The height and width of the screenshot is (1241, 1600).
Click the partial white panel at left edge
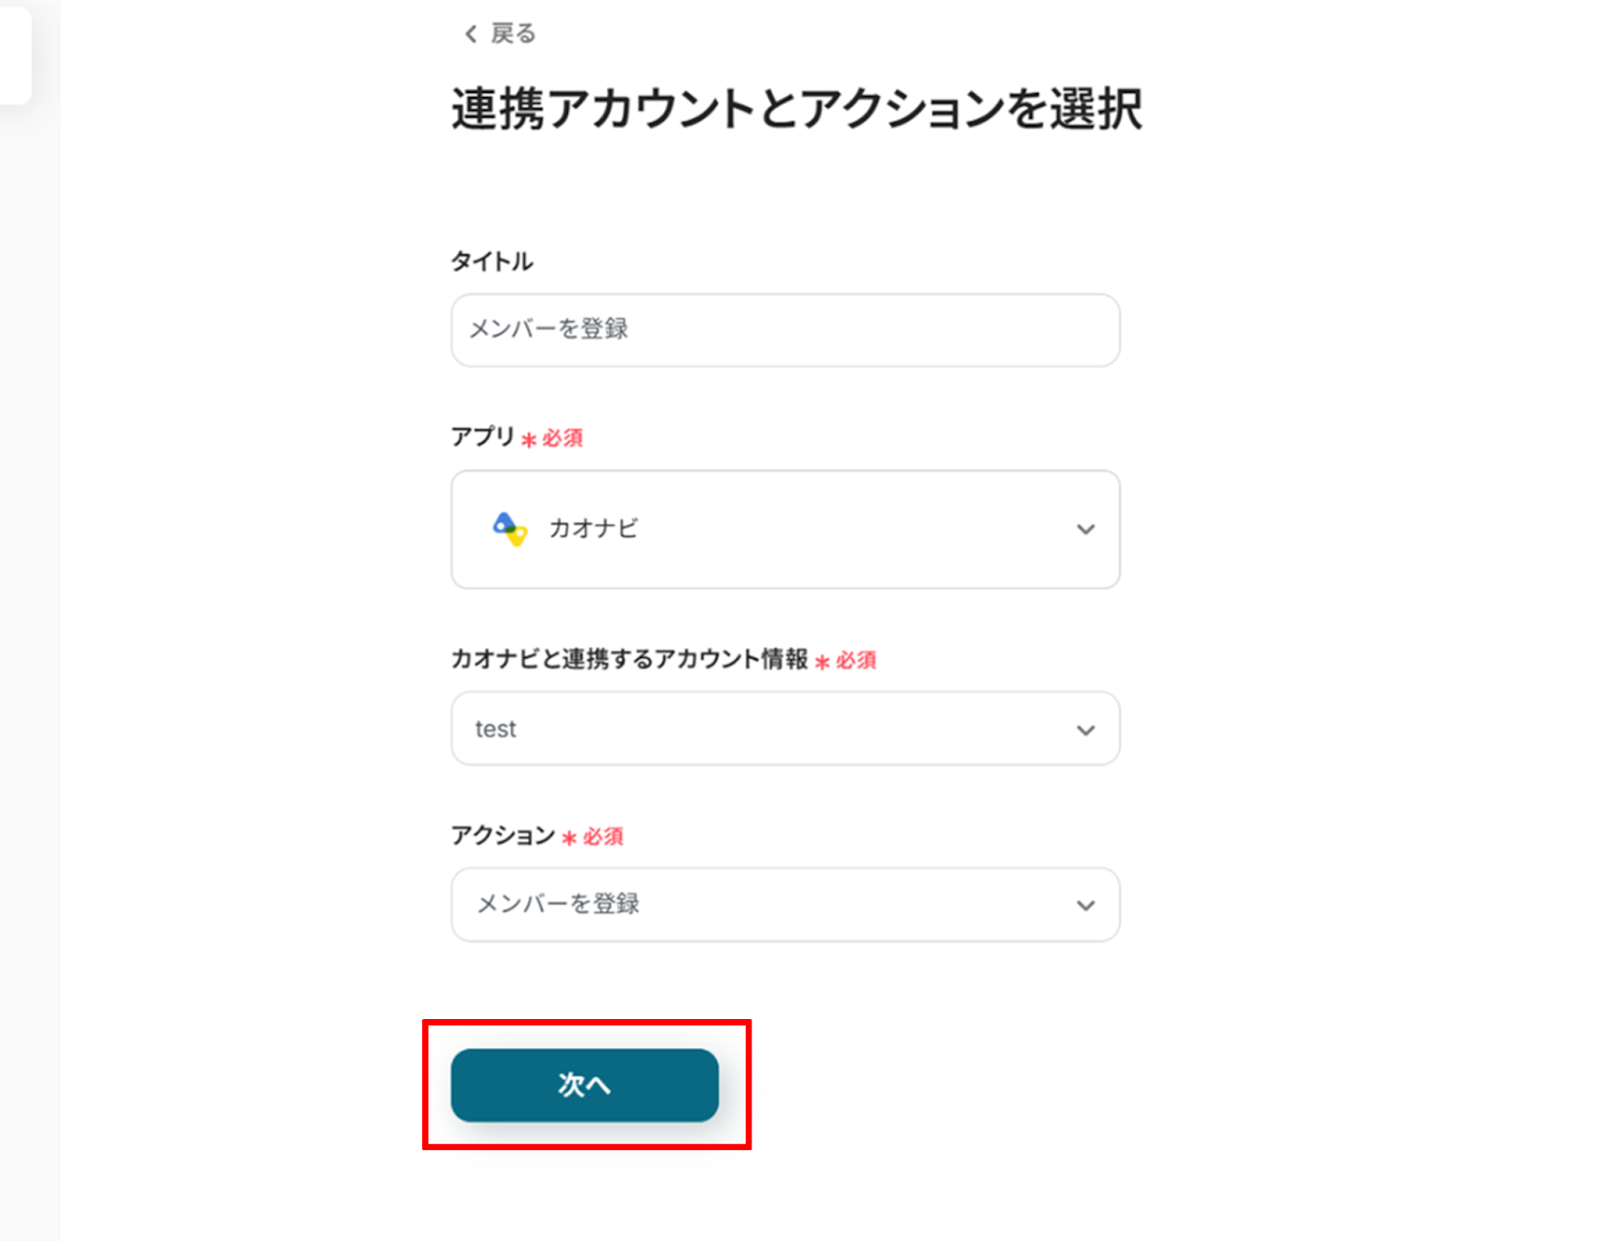15,50
